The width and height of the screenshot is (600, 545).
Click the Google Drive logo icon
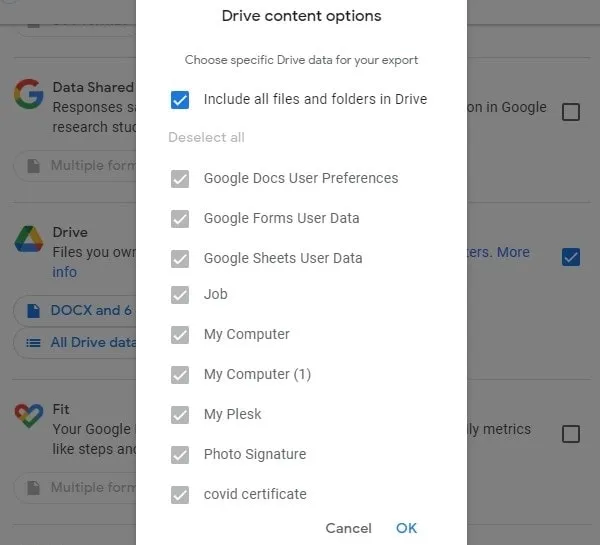(29, 239)
